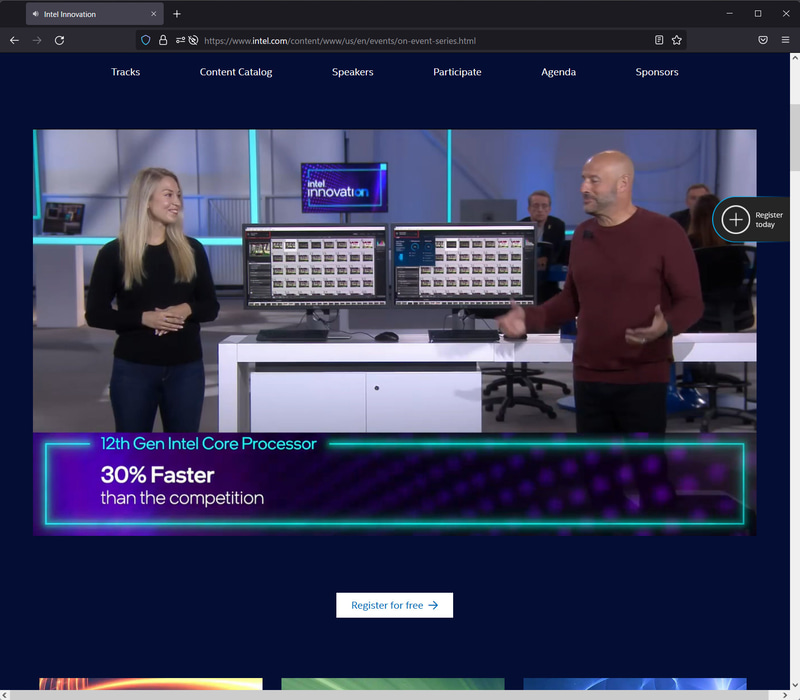The height and width of the screenshot is (700, 800).
Task: Click the scroll up arrow
Action: pyautogui.click(x=795, y=58)
